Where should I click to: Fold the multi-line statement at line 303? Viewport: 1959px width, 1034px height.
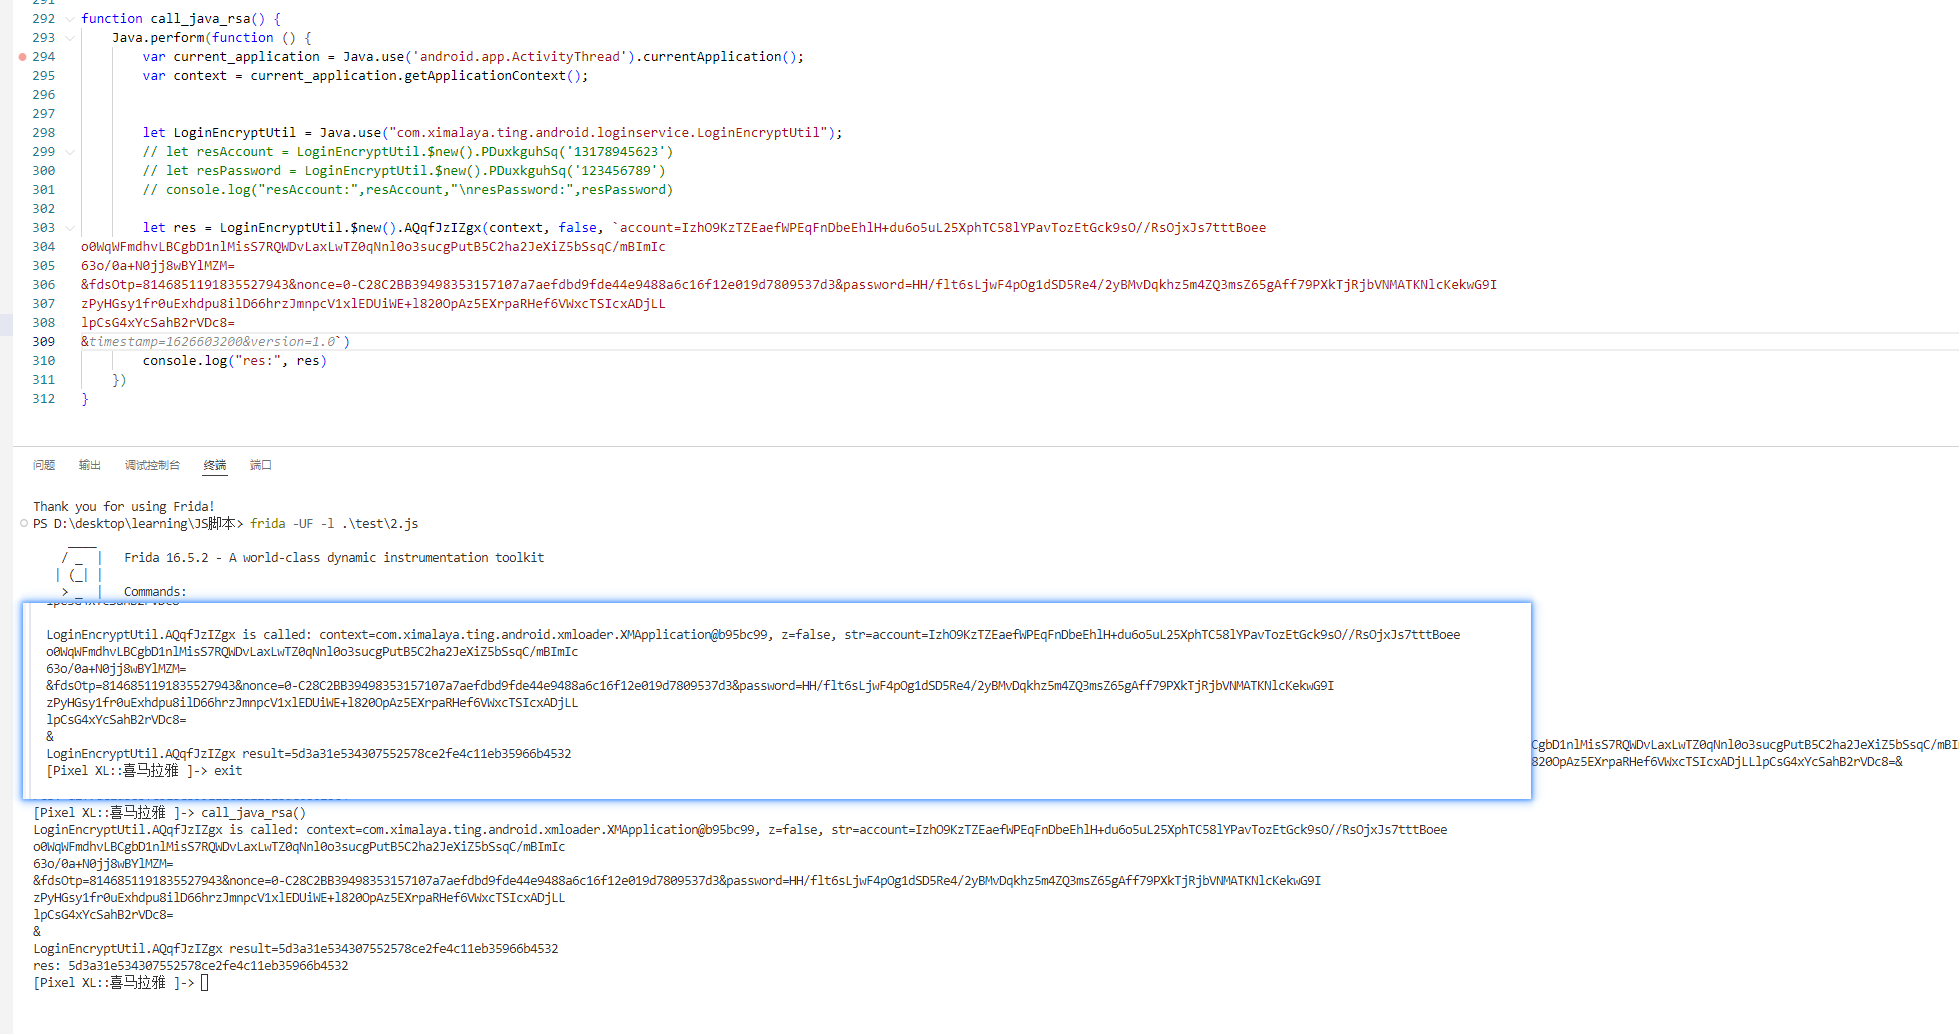(x=69, y=228)
